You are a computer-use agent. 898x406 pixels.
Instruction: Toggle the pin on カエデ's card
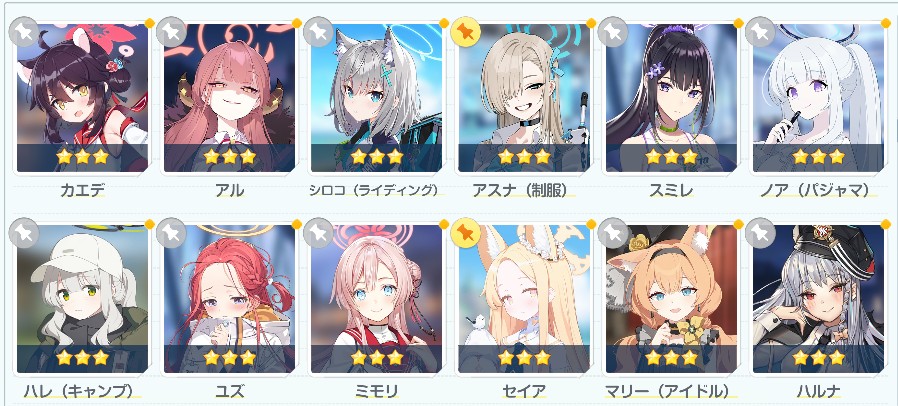24,32
